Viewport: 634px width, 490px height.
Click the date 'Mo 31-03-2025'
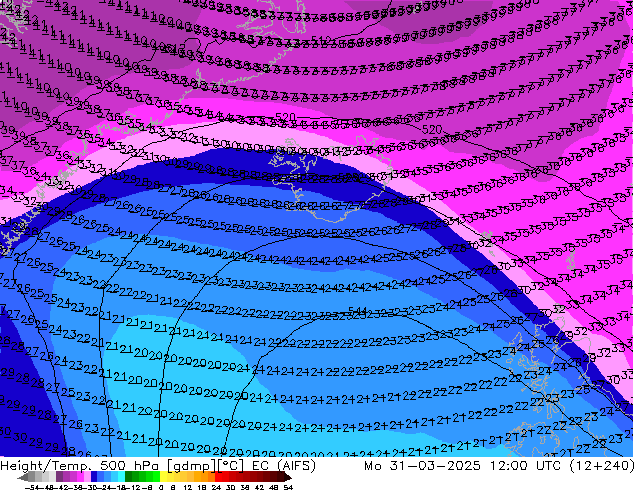pyautogui.click(x=423, y=466)
